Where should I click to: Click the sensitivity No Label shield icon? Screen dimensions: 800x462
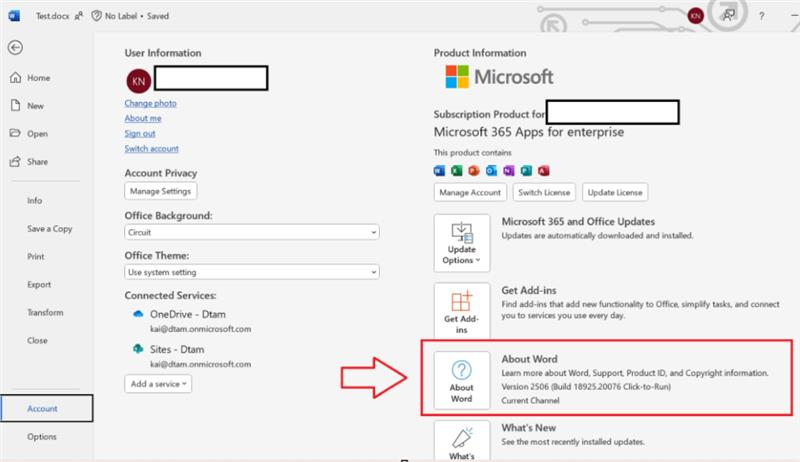click(x=96, y=16)
